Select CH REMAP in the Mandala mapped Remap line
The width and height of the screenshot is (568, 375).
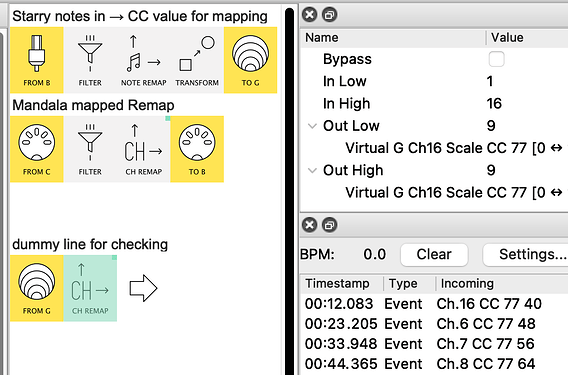tap(143, 149)
